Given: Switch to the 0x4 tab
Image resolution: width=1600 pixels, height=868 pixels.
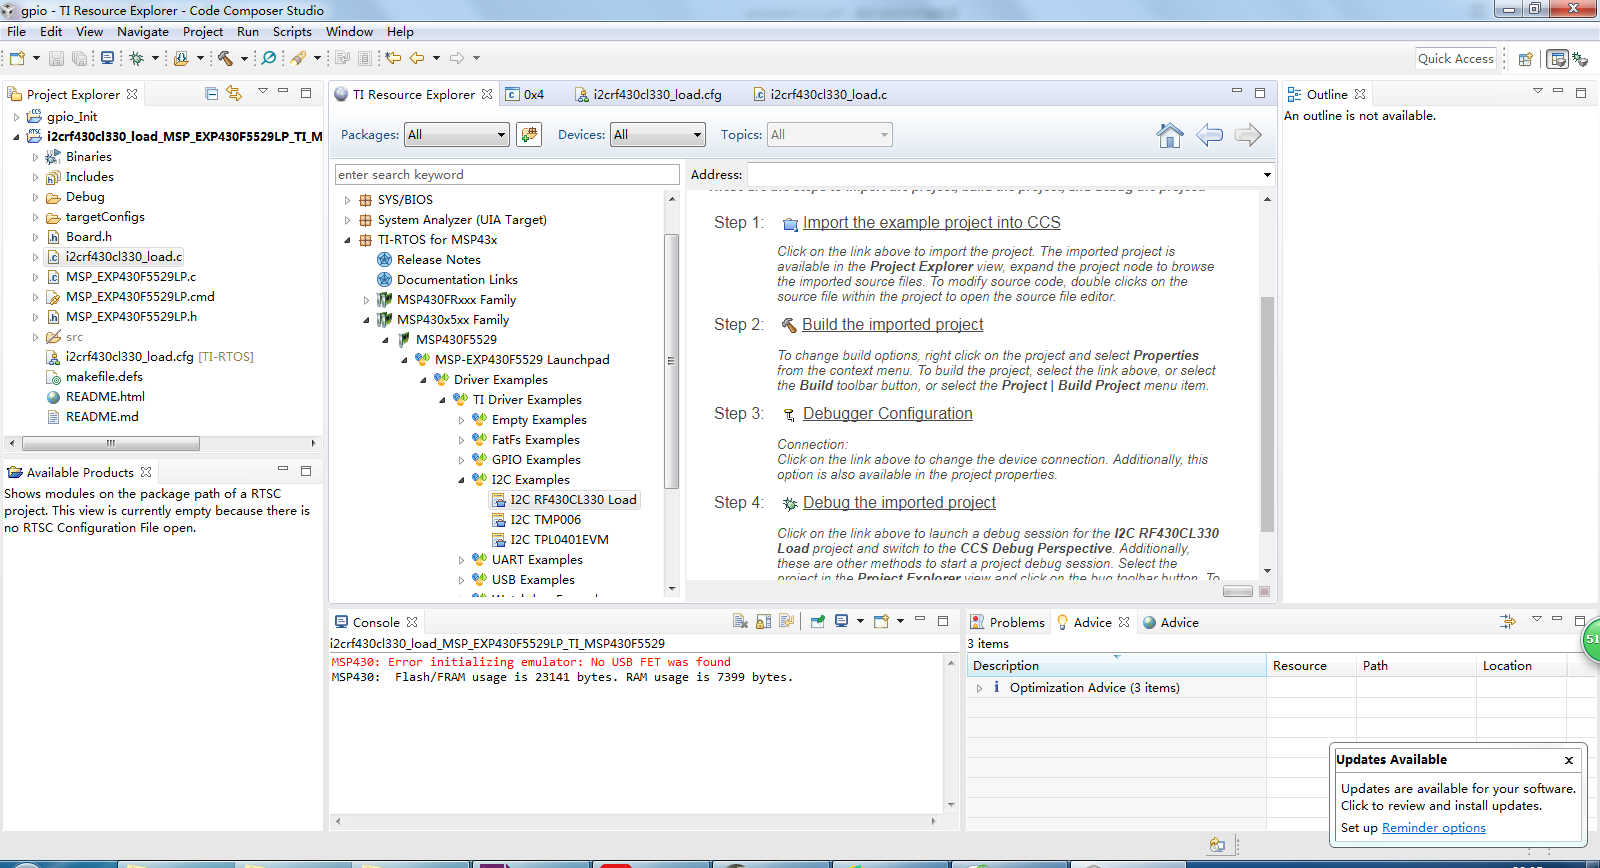Looking at the screenshot, I should click(x=526, y=94).
